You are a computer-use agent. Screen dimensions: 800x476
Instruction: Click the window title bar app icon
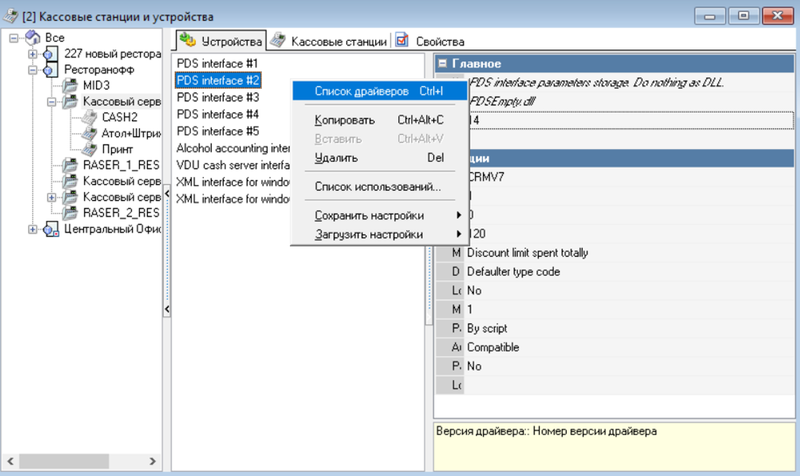11,16
